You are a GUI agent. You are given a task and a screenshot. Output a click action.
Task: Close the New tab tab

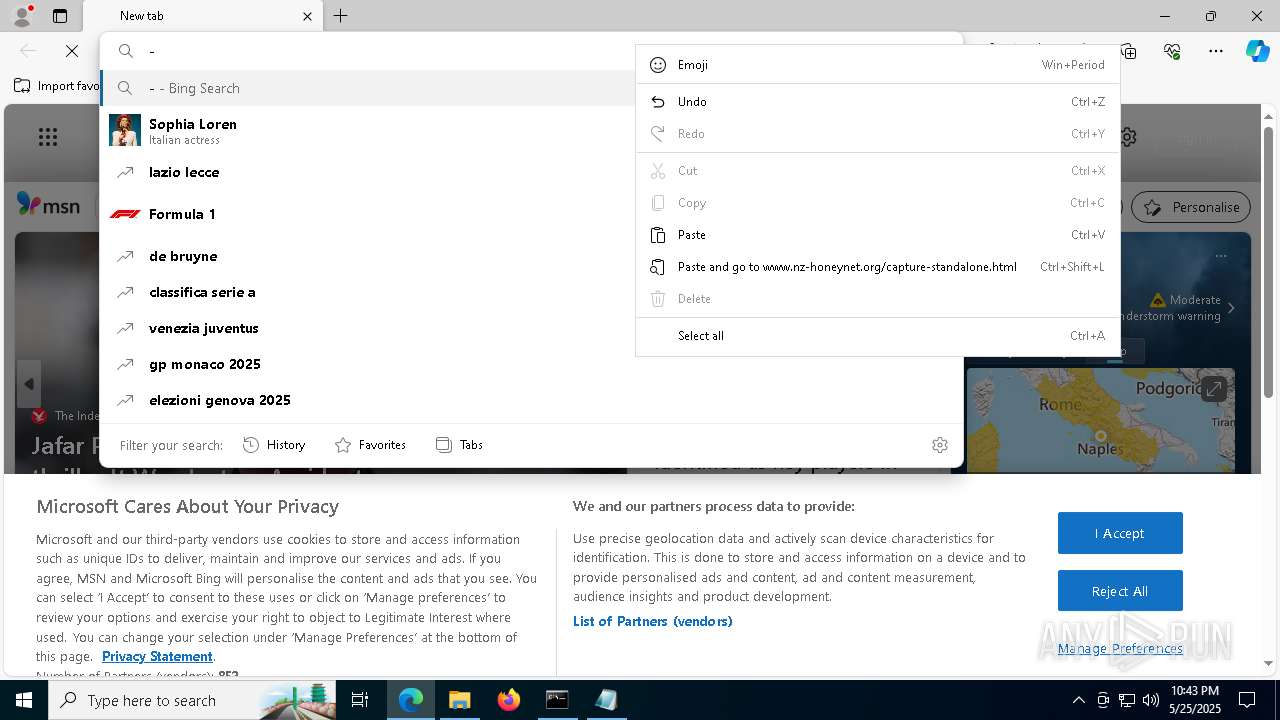tap(307, 16)
